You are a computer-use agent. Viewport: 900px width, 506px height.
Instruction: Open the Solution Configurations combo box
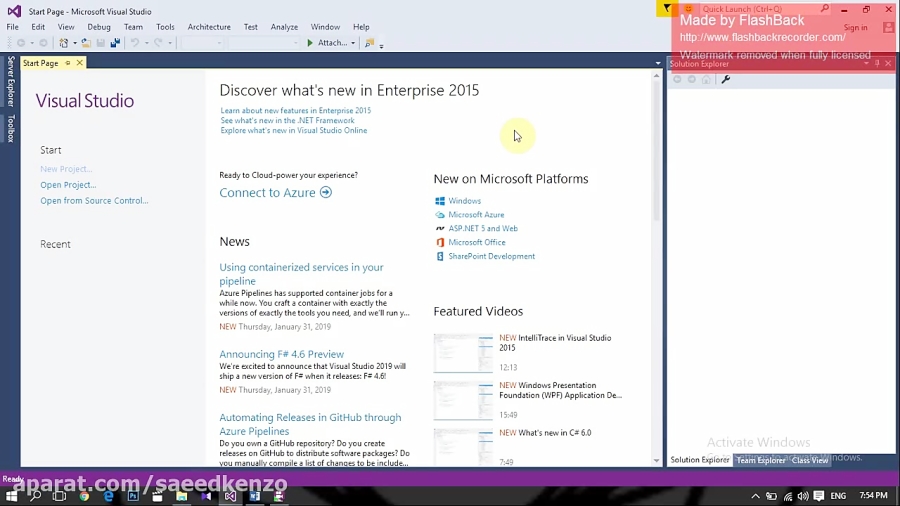[202, 43]
